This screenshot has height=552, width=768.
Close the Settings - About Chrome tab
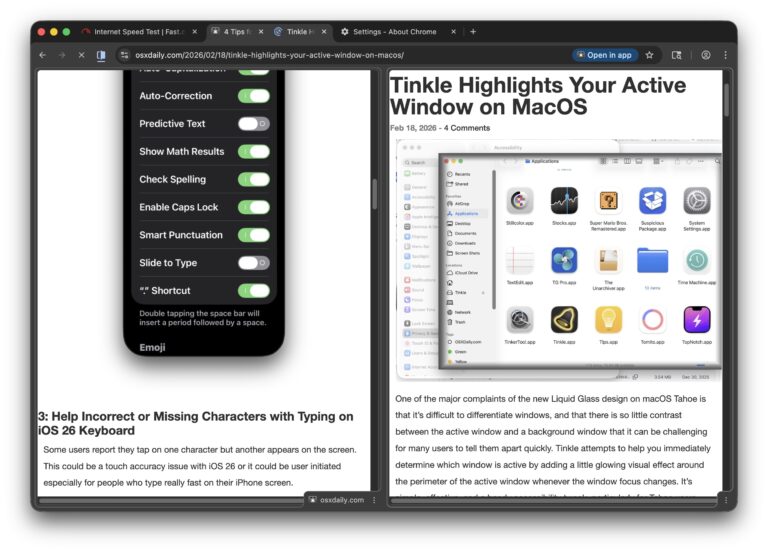click(x=453, y=32)
